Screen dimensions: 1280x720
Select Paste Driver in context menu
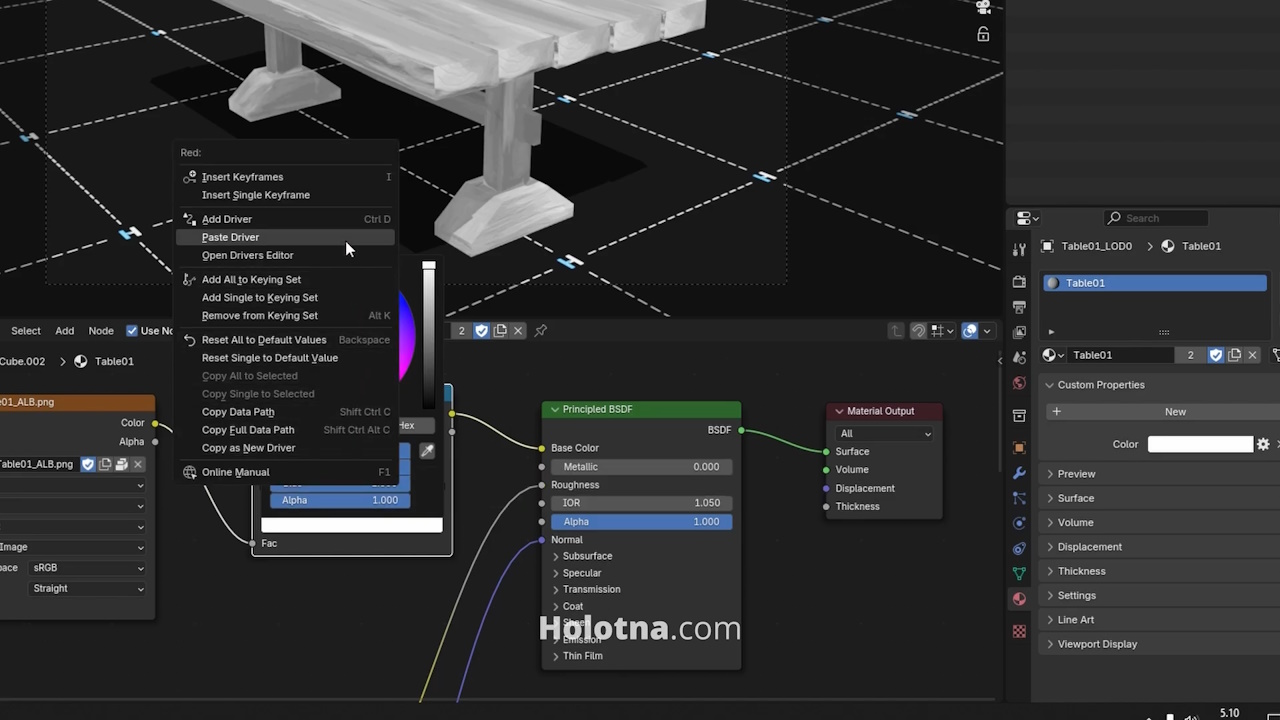tap(285, 237)
